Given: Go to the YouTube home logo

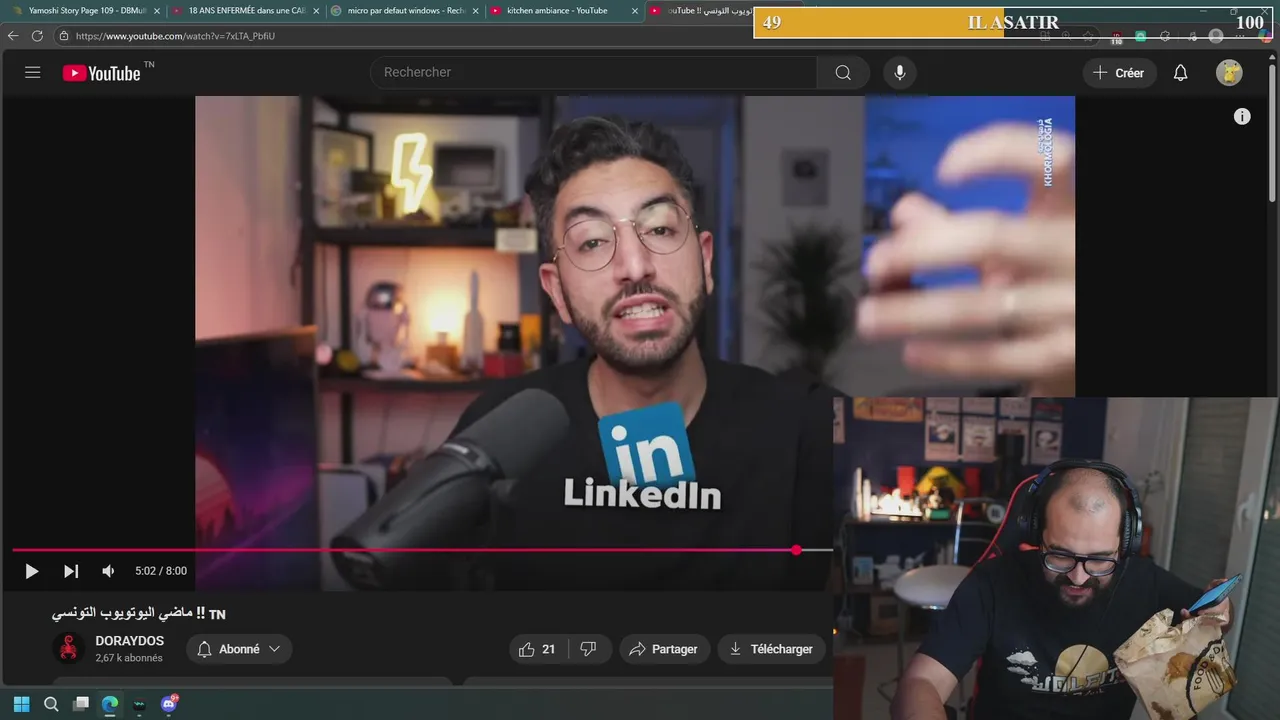Looking at the screenshot, I should coord(102,73).
